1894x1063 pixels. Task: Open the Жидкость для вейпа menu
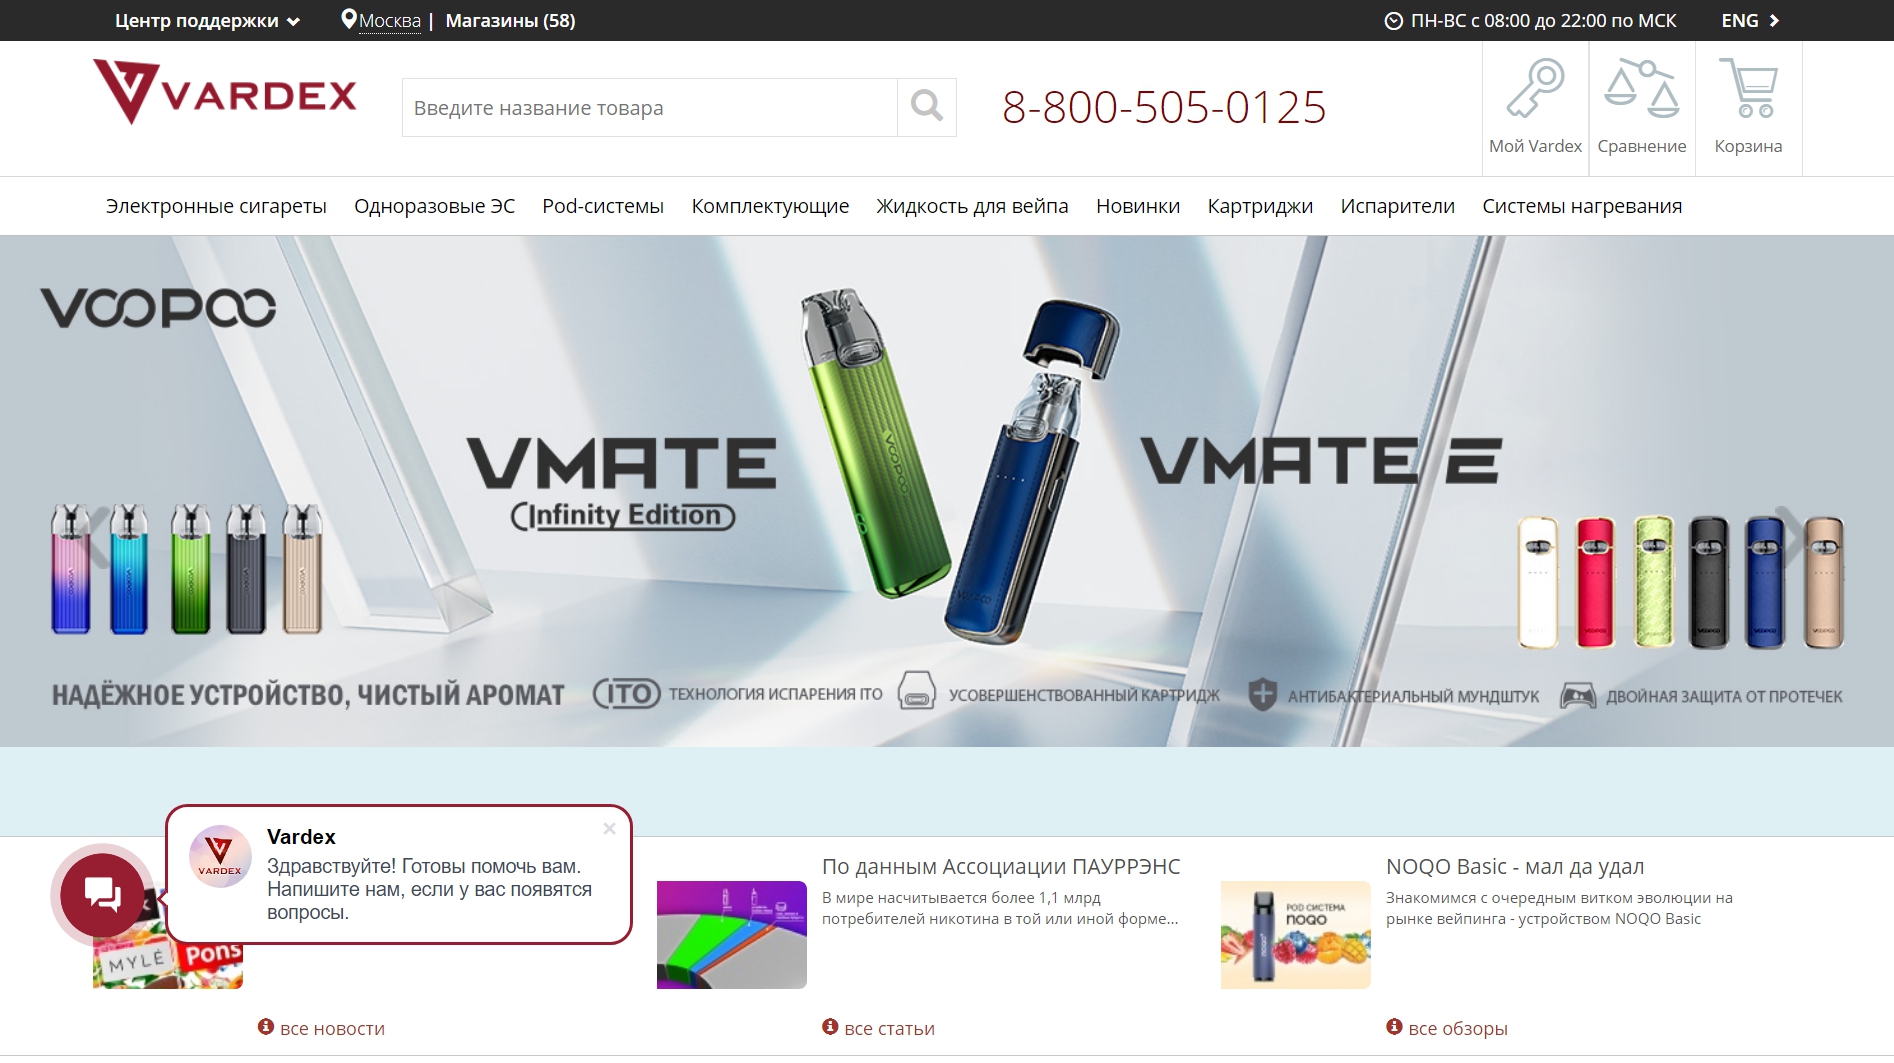click(972, 206)
